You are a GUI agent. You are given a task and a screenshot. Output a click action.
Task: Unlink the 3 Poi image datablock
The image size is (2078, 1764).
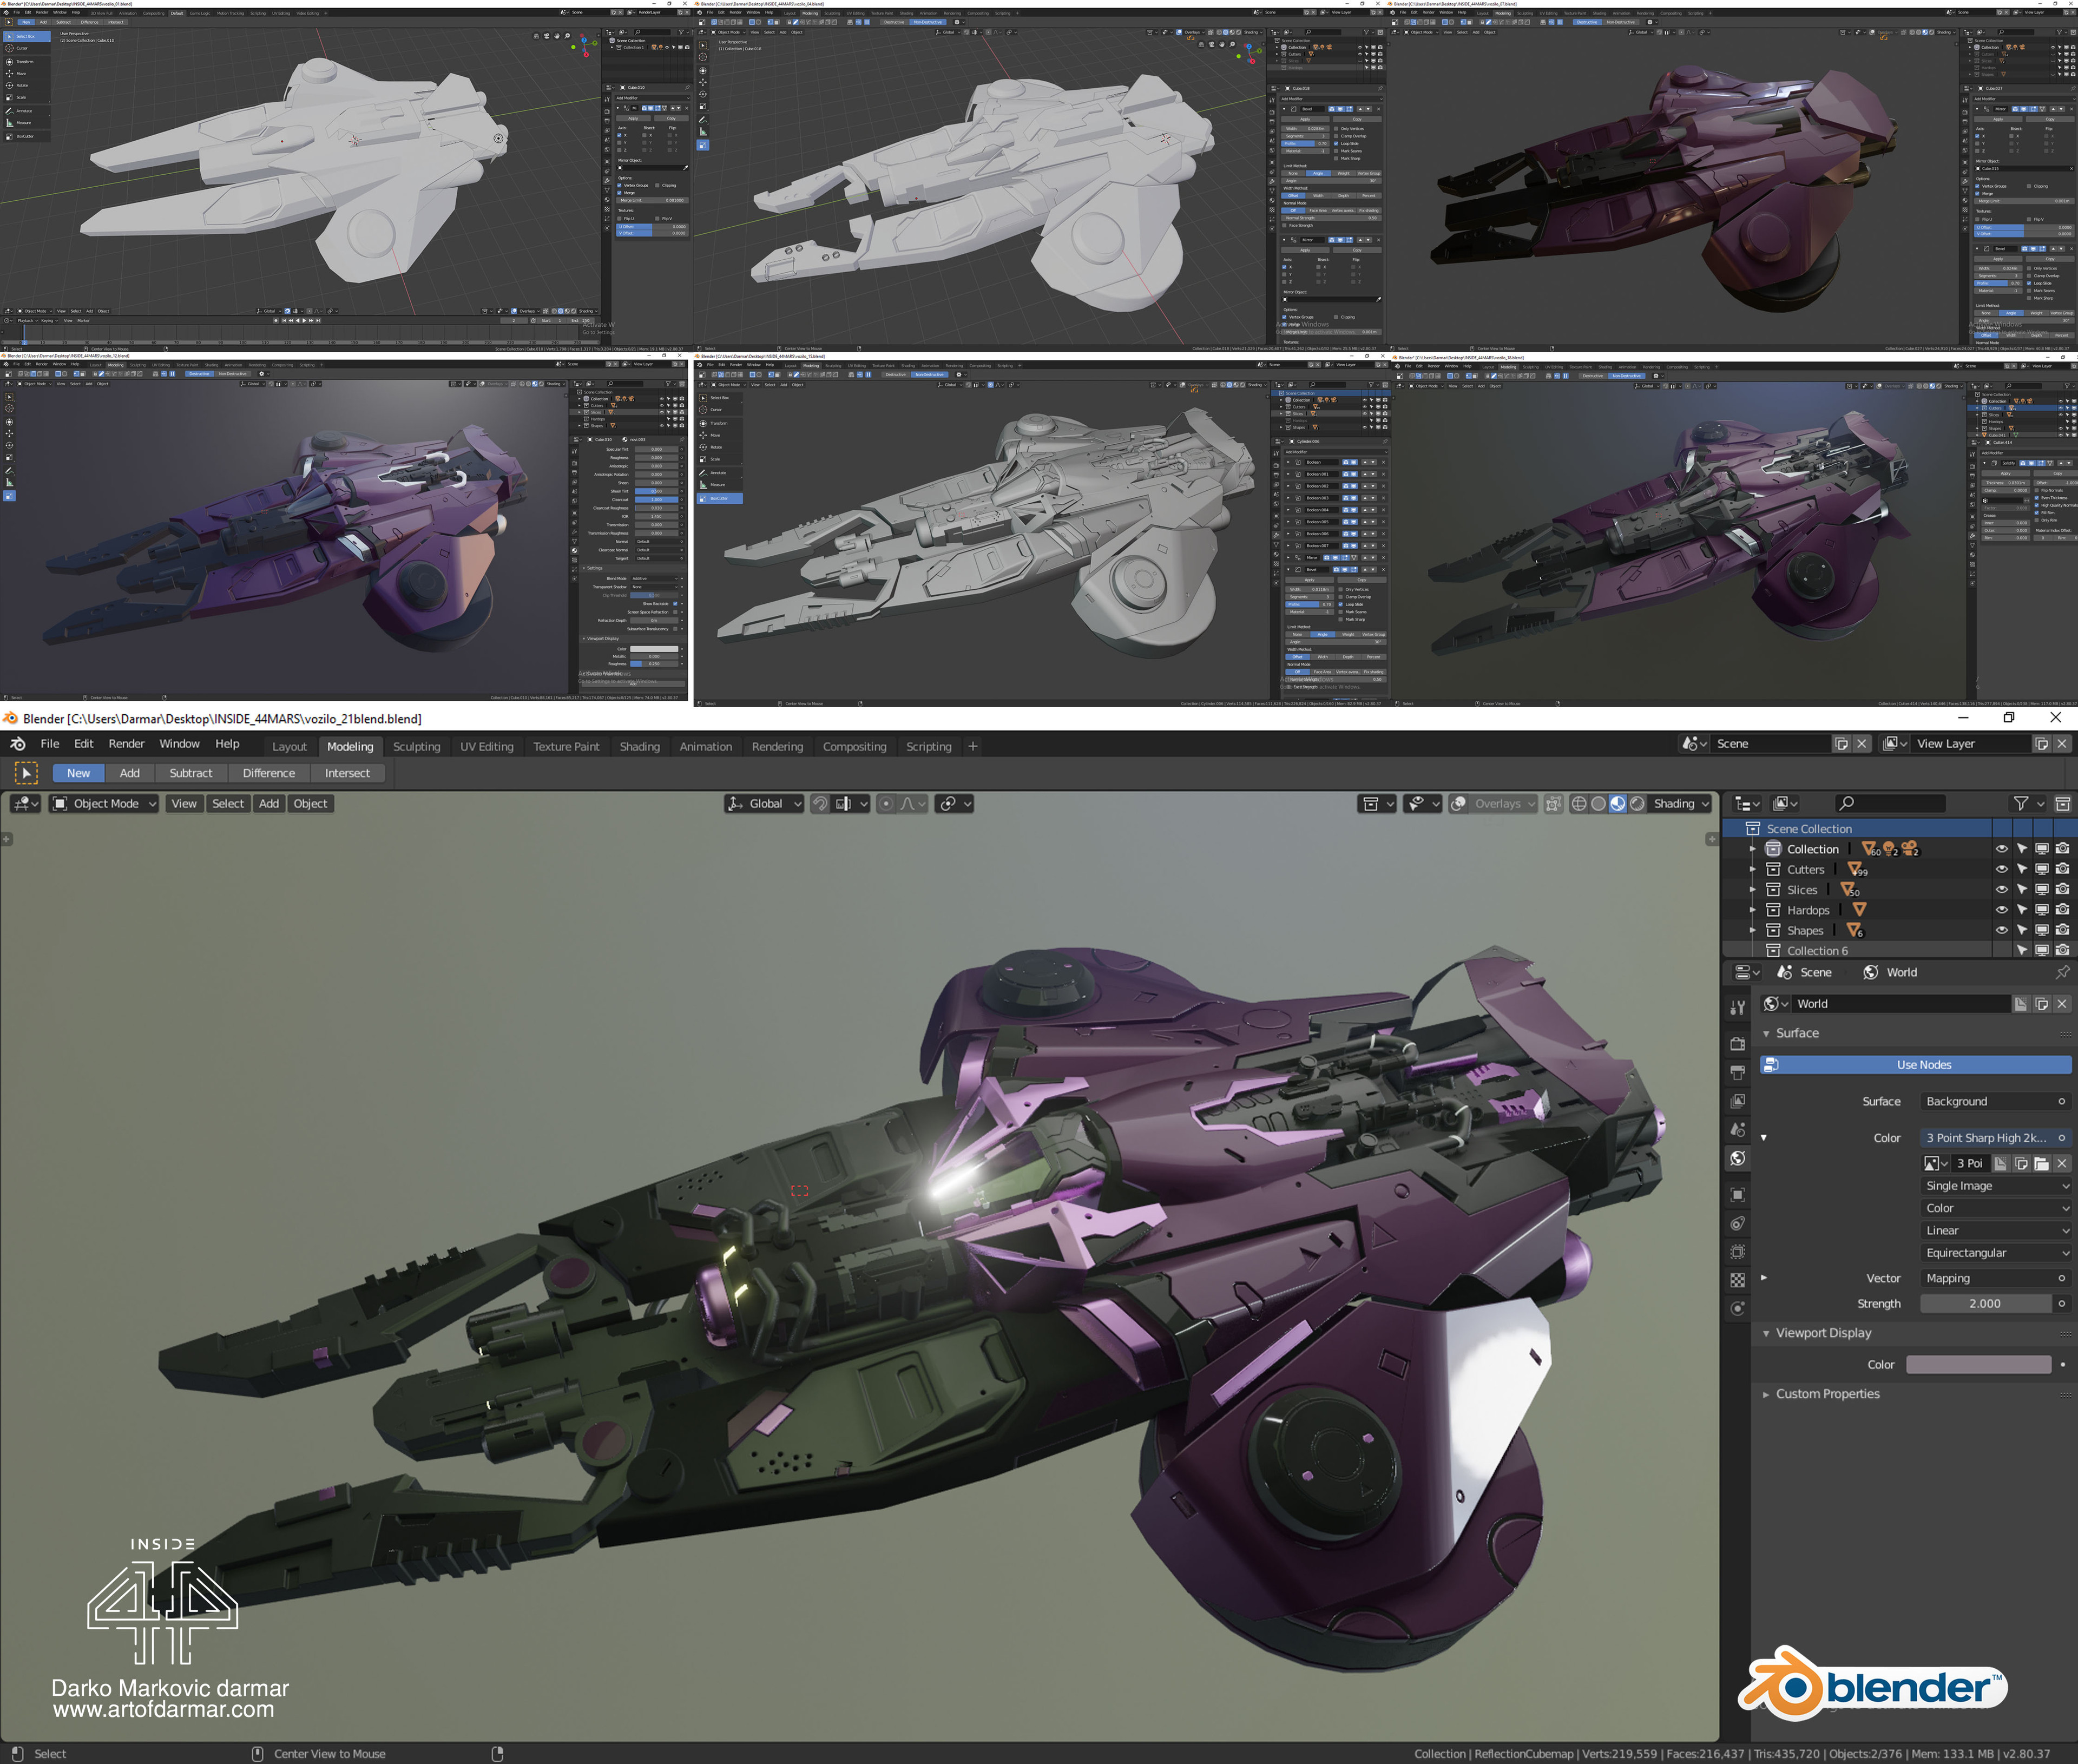(x=2062, y=1163)
